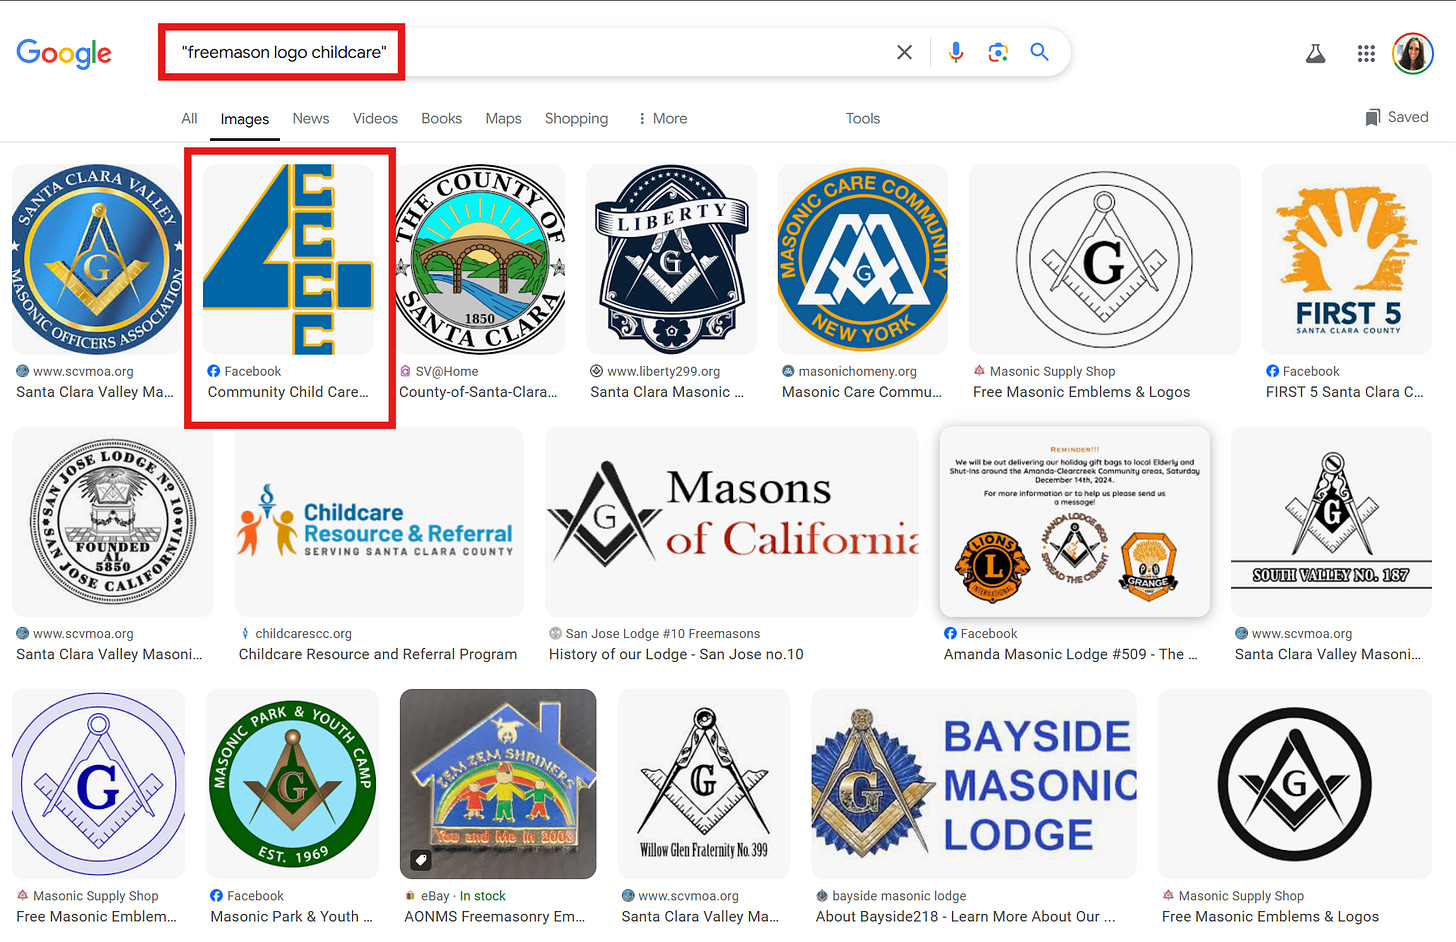This screenshot has height=942, width=1456.
Task: Open the Google apps grid icon
Action: point(1366,53)
